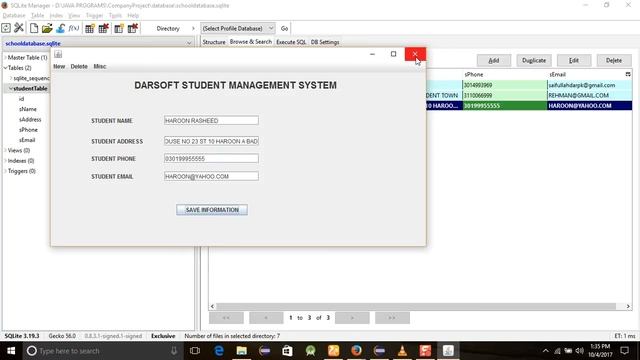The height and width of the screenshot is (360, 640).
Task: Click the scrollbar's right arrow under the table
Action: click(628, 306)
